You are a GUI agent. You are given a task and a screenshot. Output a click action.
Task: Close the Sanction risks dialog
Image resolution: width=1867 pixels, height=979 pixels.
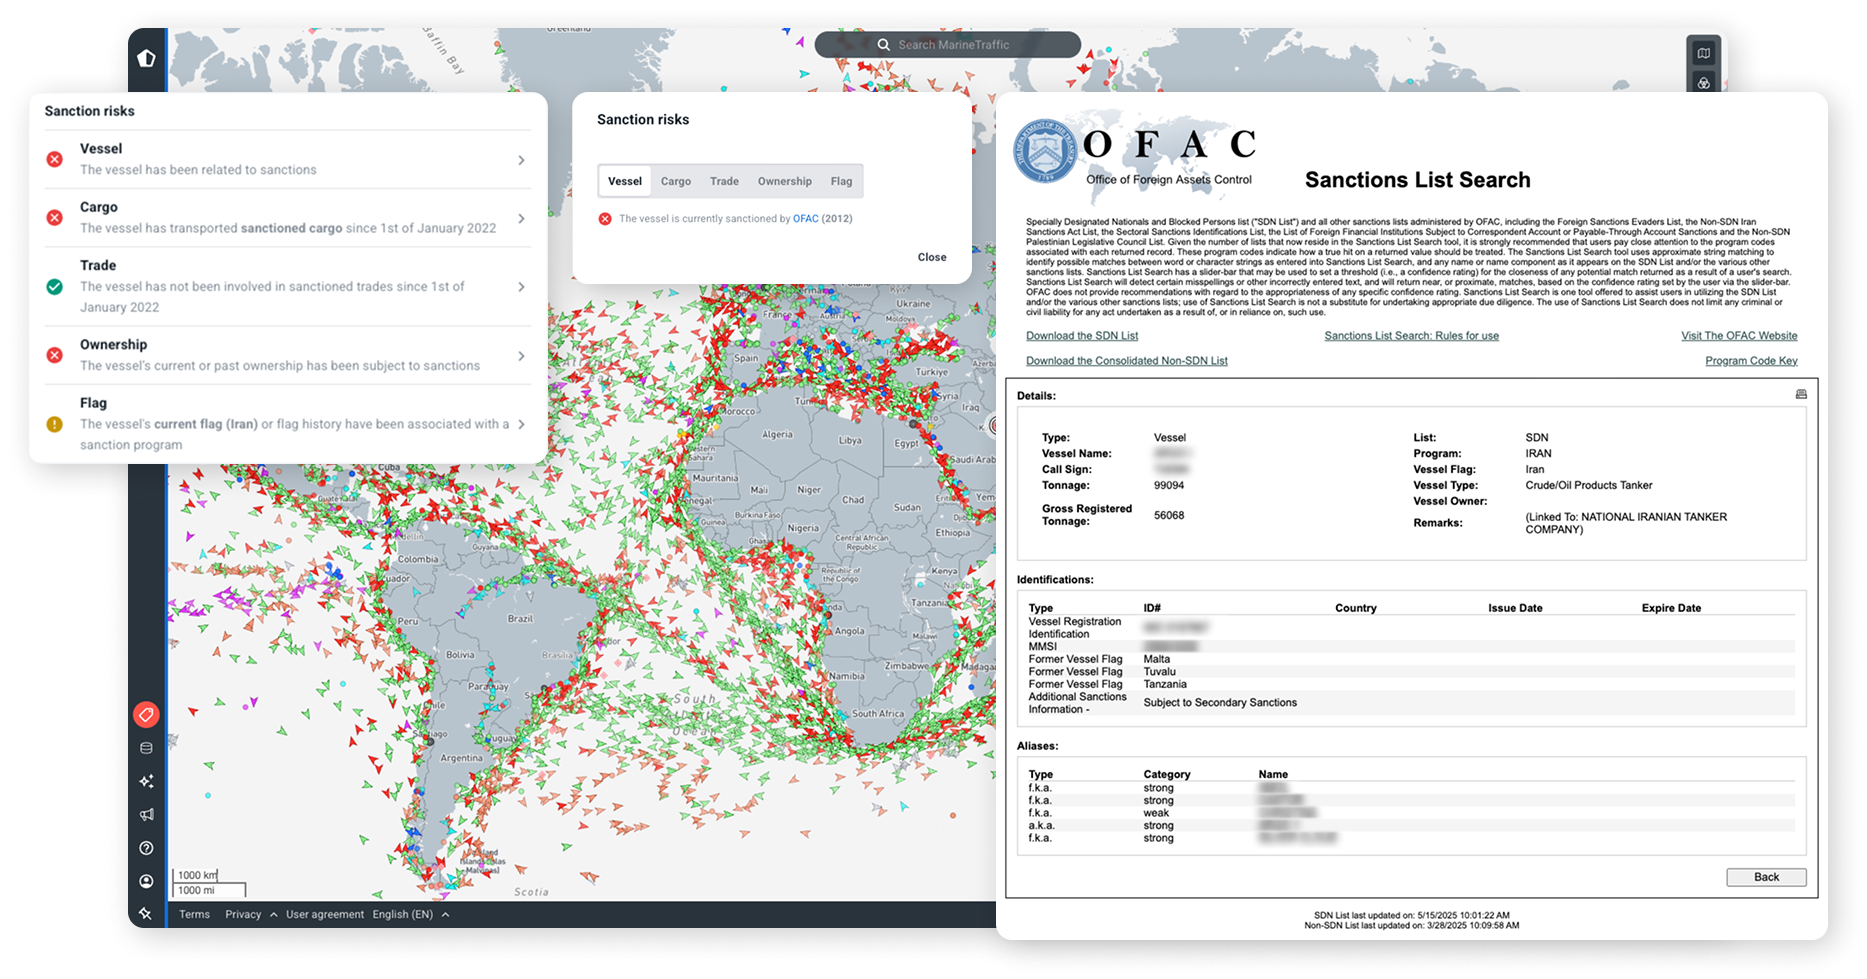[x=932, y=257]
